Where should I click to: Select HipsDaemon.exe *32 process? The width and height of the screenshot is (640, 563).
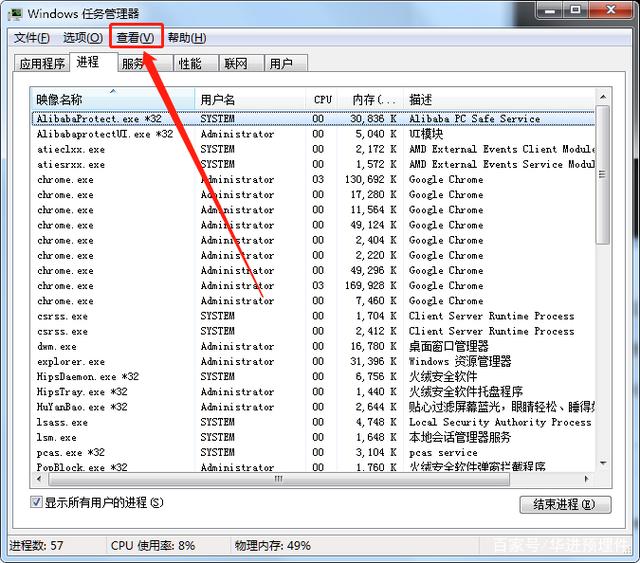point(313,377)
